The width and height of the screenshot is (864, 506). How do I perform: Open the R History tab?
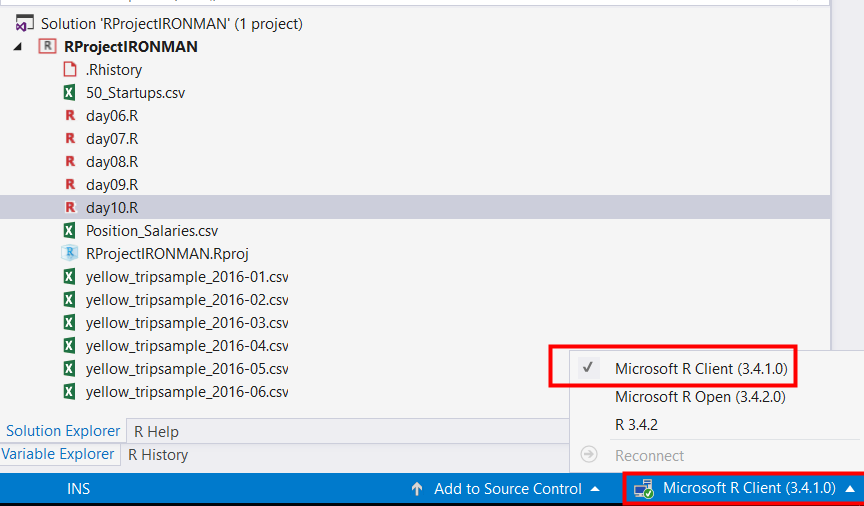tap(158, 455)
